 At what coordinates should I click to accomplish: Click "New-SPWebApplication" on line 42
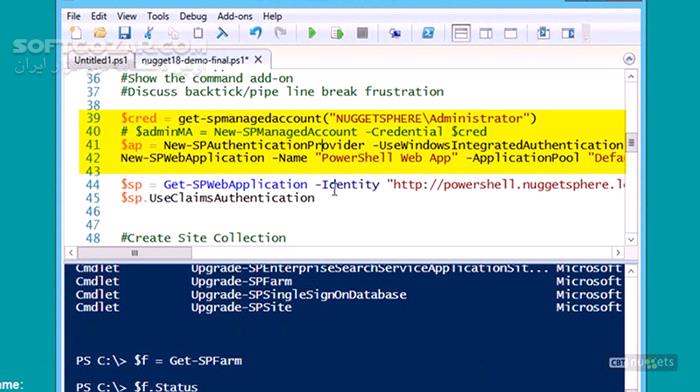point(192,158)
